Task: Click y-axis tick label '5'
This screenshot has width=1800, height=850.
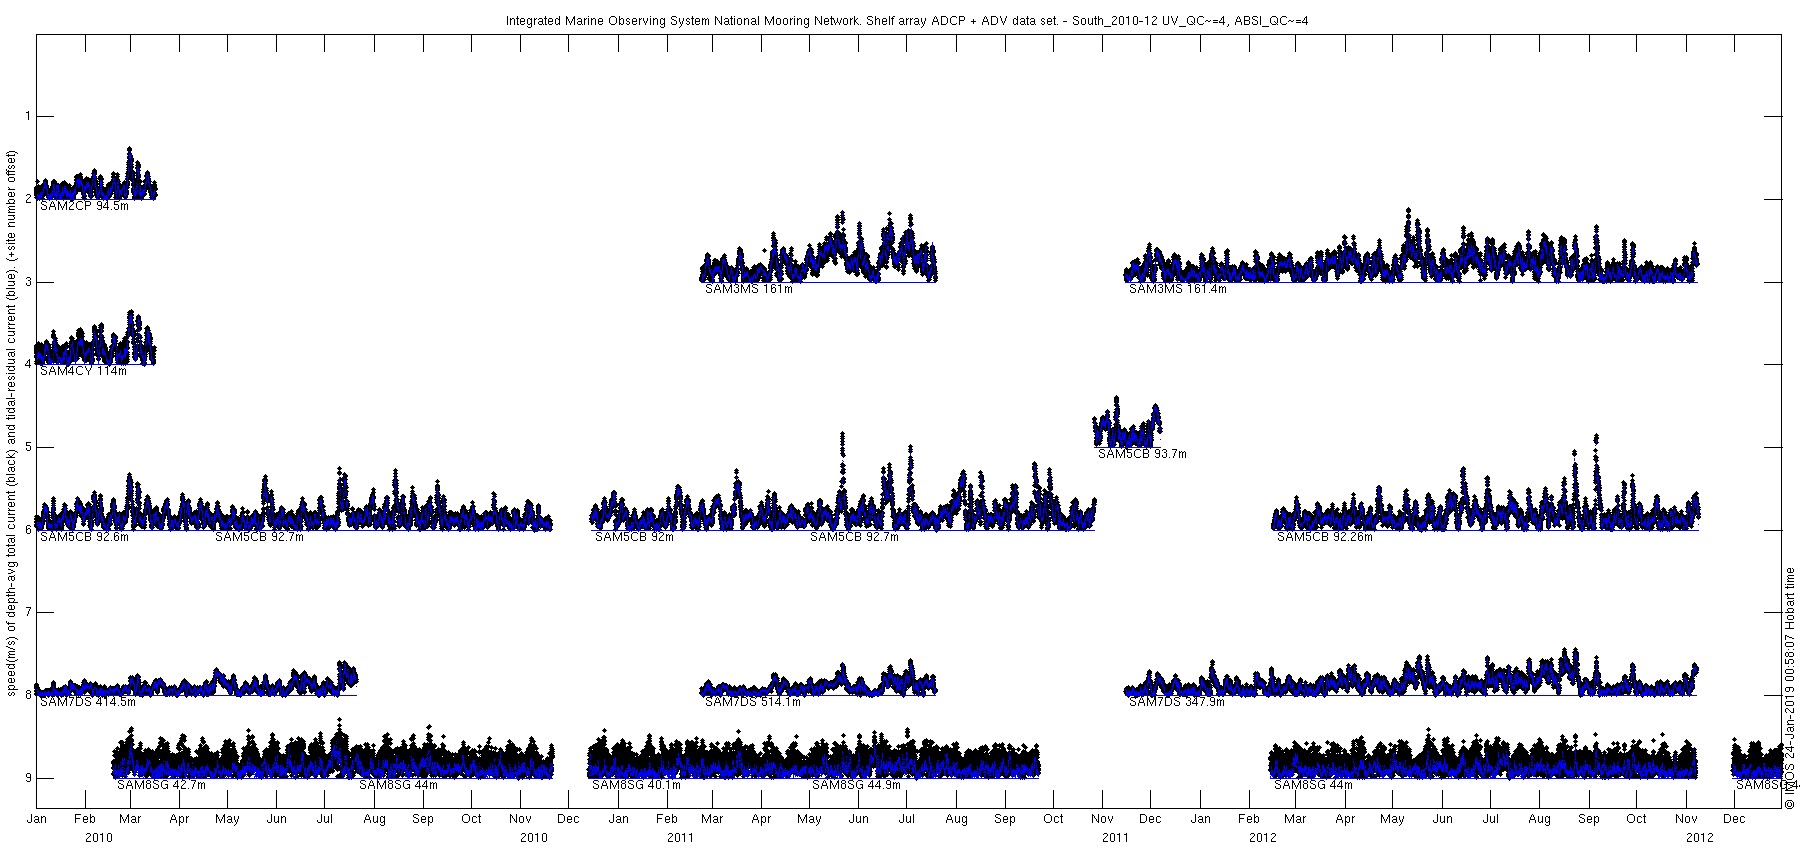Action: [26, 447]
